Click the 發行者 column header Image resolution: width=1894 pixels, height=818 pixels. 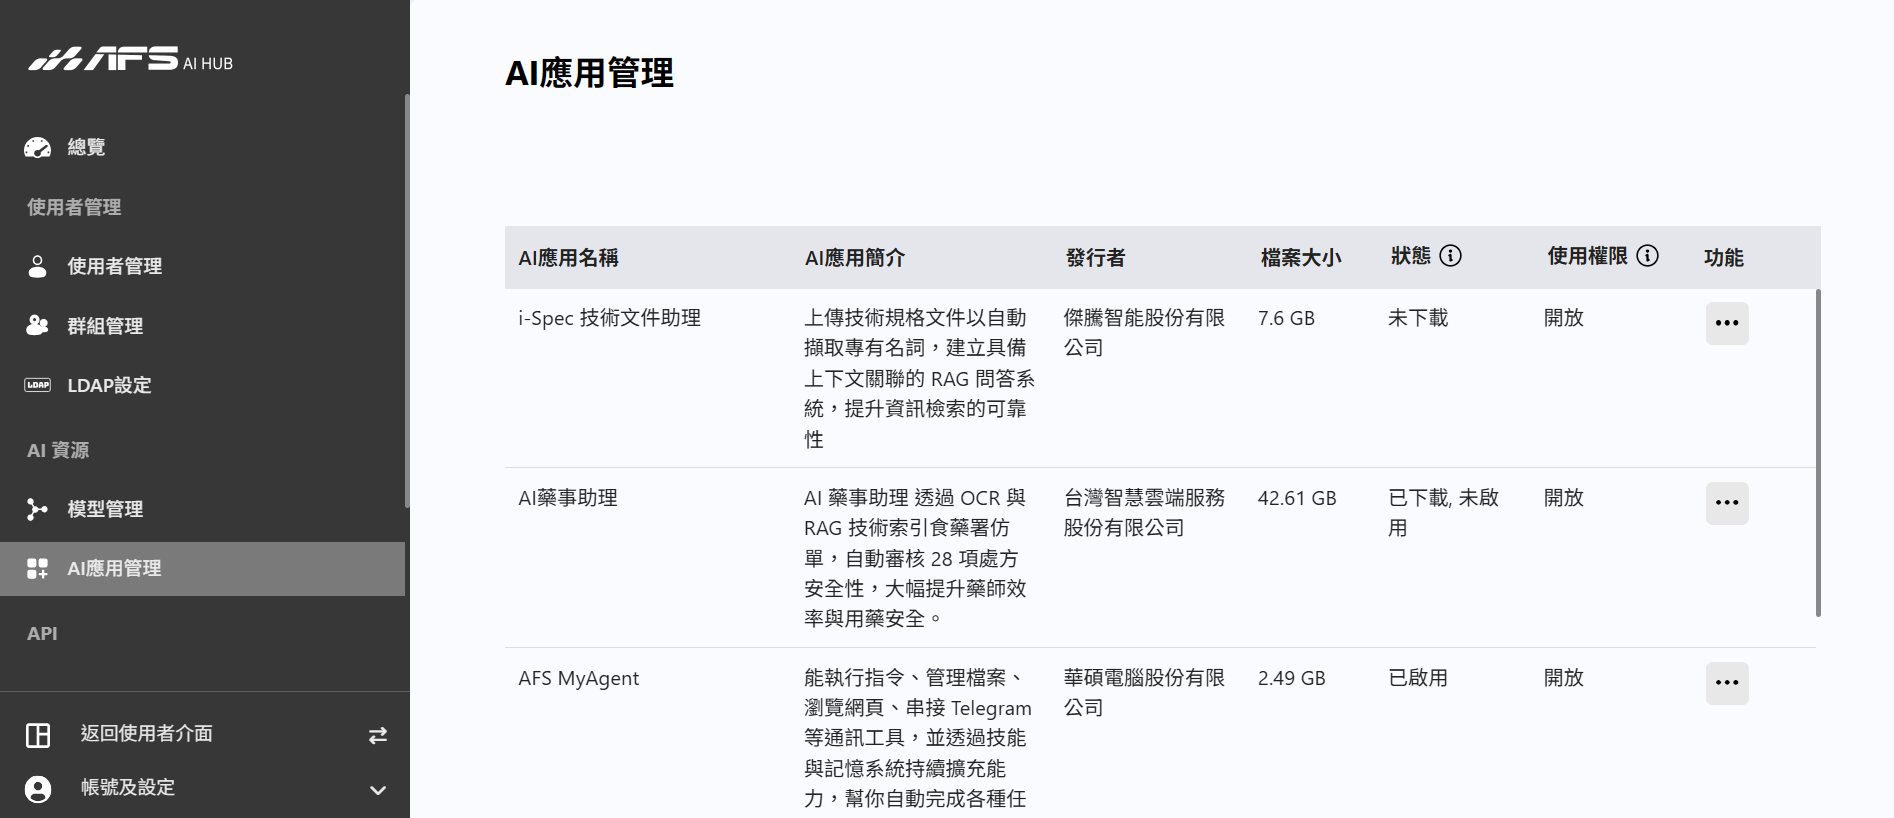click(1095, 258)
